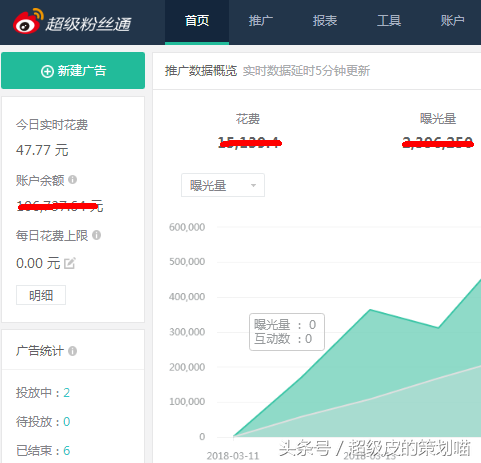Click the info icon beside 账户余额

coord(73,180)
